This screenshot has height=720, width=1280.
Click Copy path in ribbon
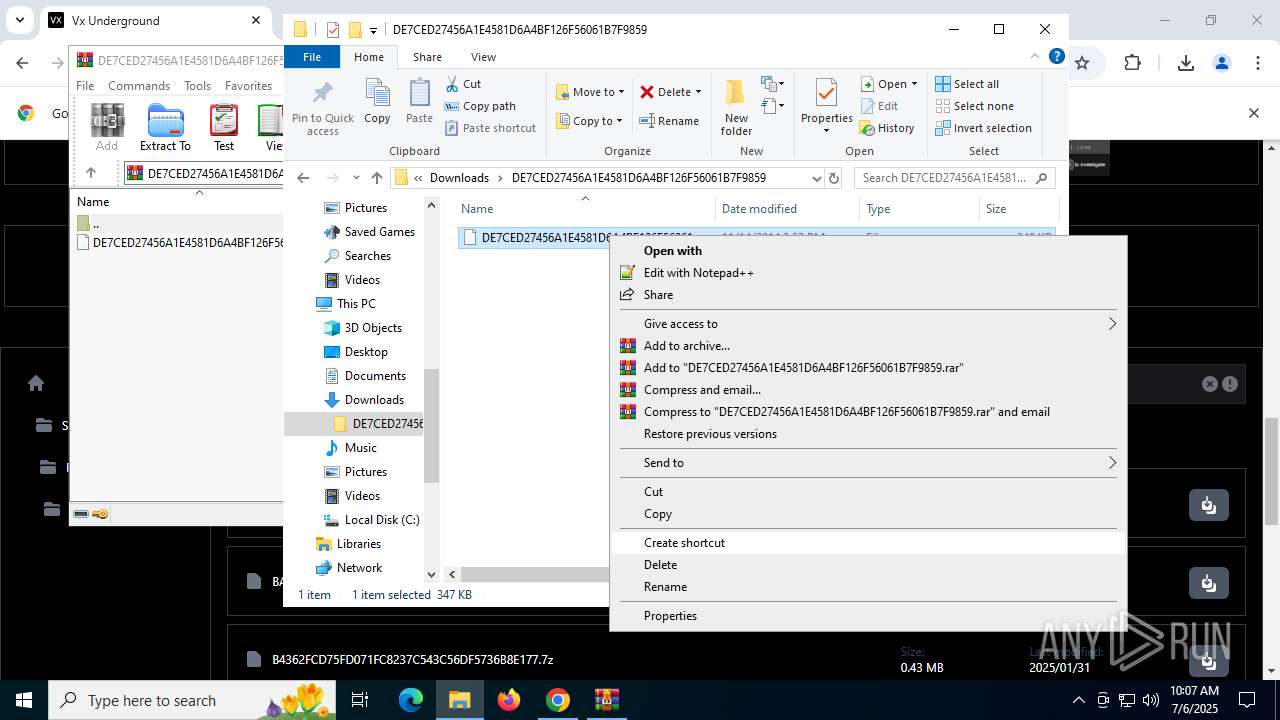pyautogui.click(x=480, y=106)
